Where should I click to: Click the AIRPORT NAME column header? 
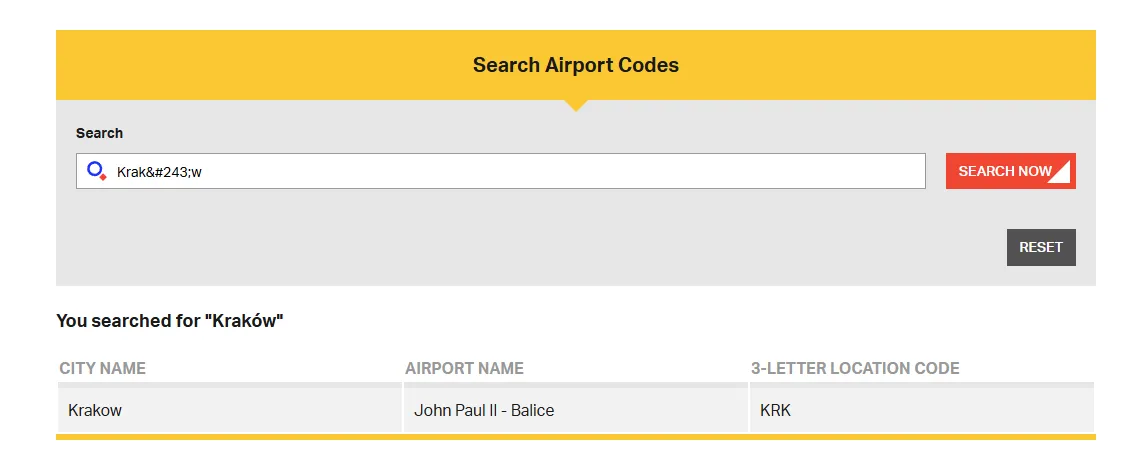tap(464, 368)
